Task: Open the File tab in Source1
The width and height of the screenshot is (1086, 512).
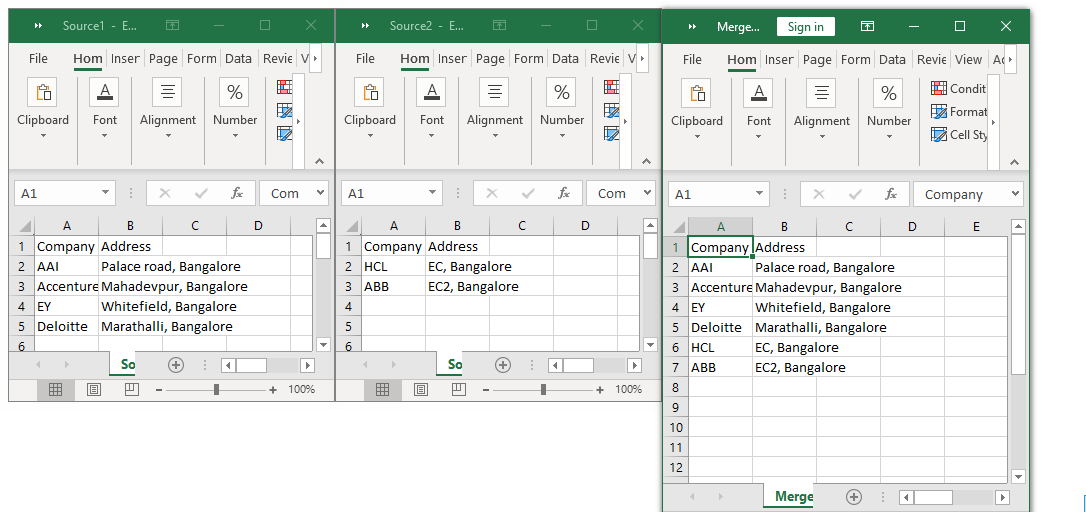Action: [x=38, y=59]
